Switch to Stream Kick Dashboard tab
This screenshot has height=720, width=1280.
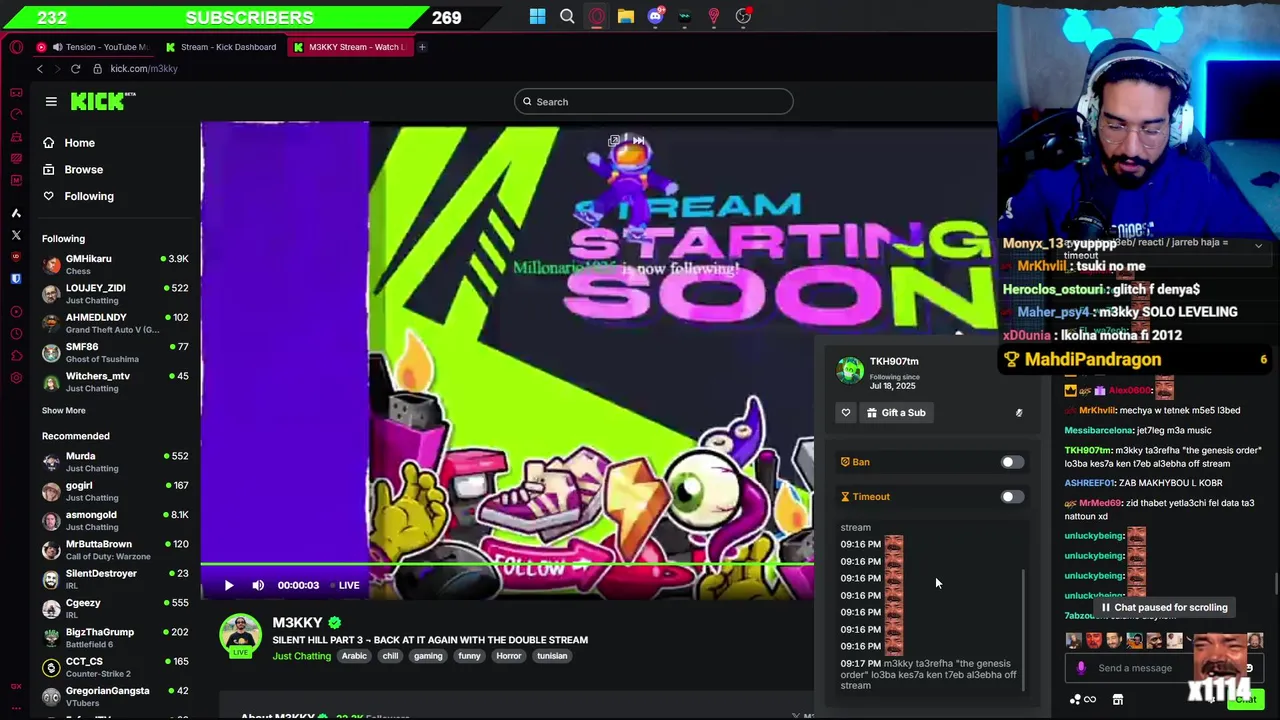tap(221, 47)
